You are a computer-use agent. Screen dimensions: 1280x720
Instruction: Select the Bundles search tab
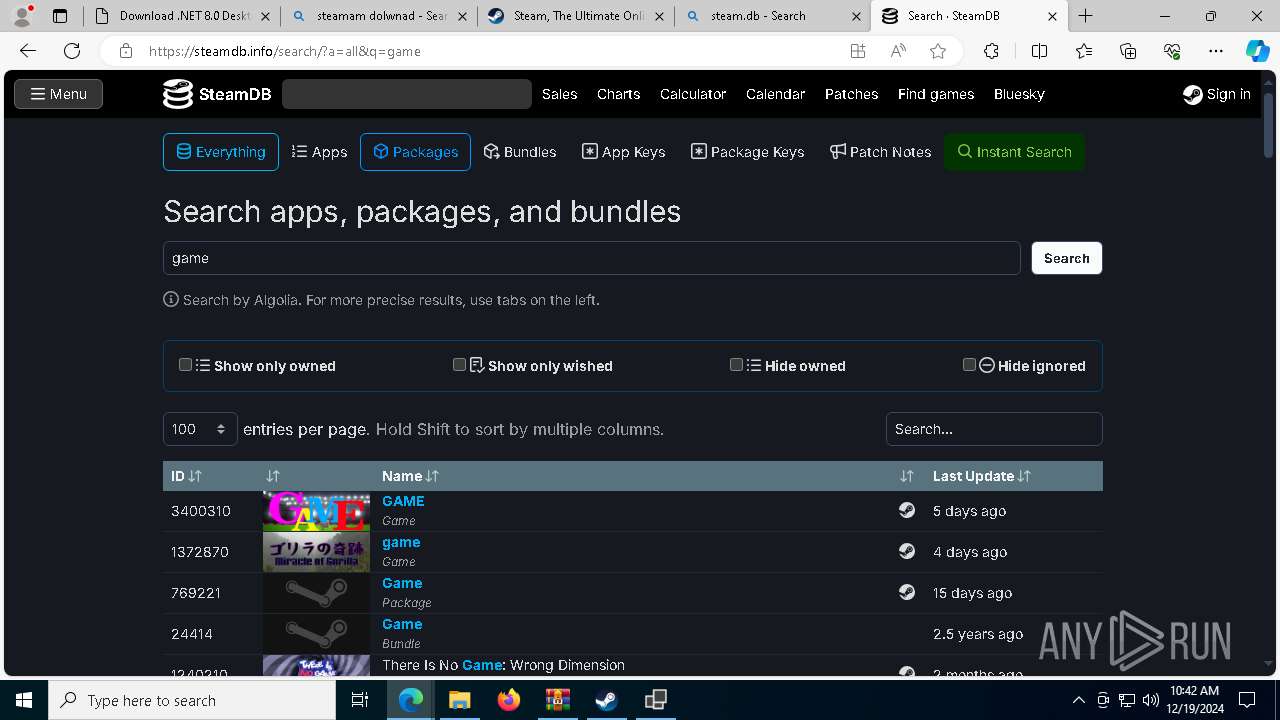520,152
